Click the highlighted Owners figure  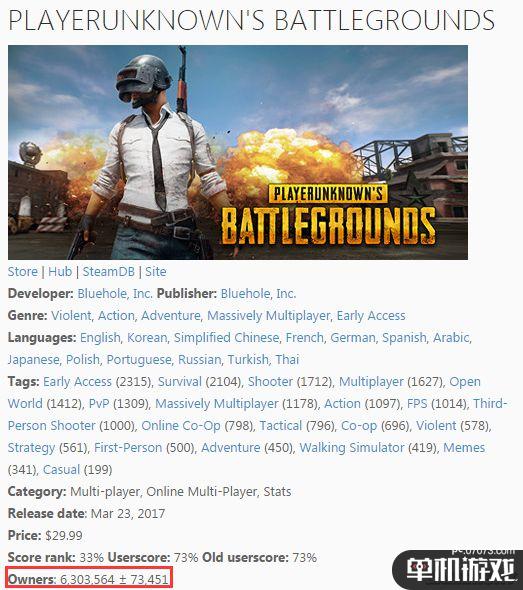pyautogui.click(x=89, y=579)
